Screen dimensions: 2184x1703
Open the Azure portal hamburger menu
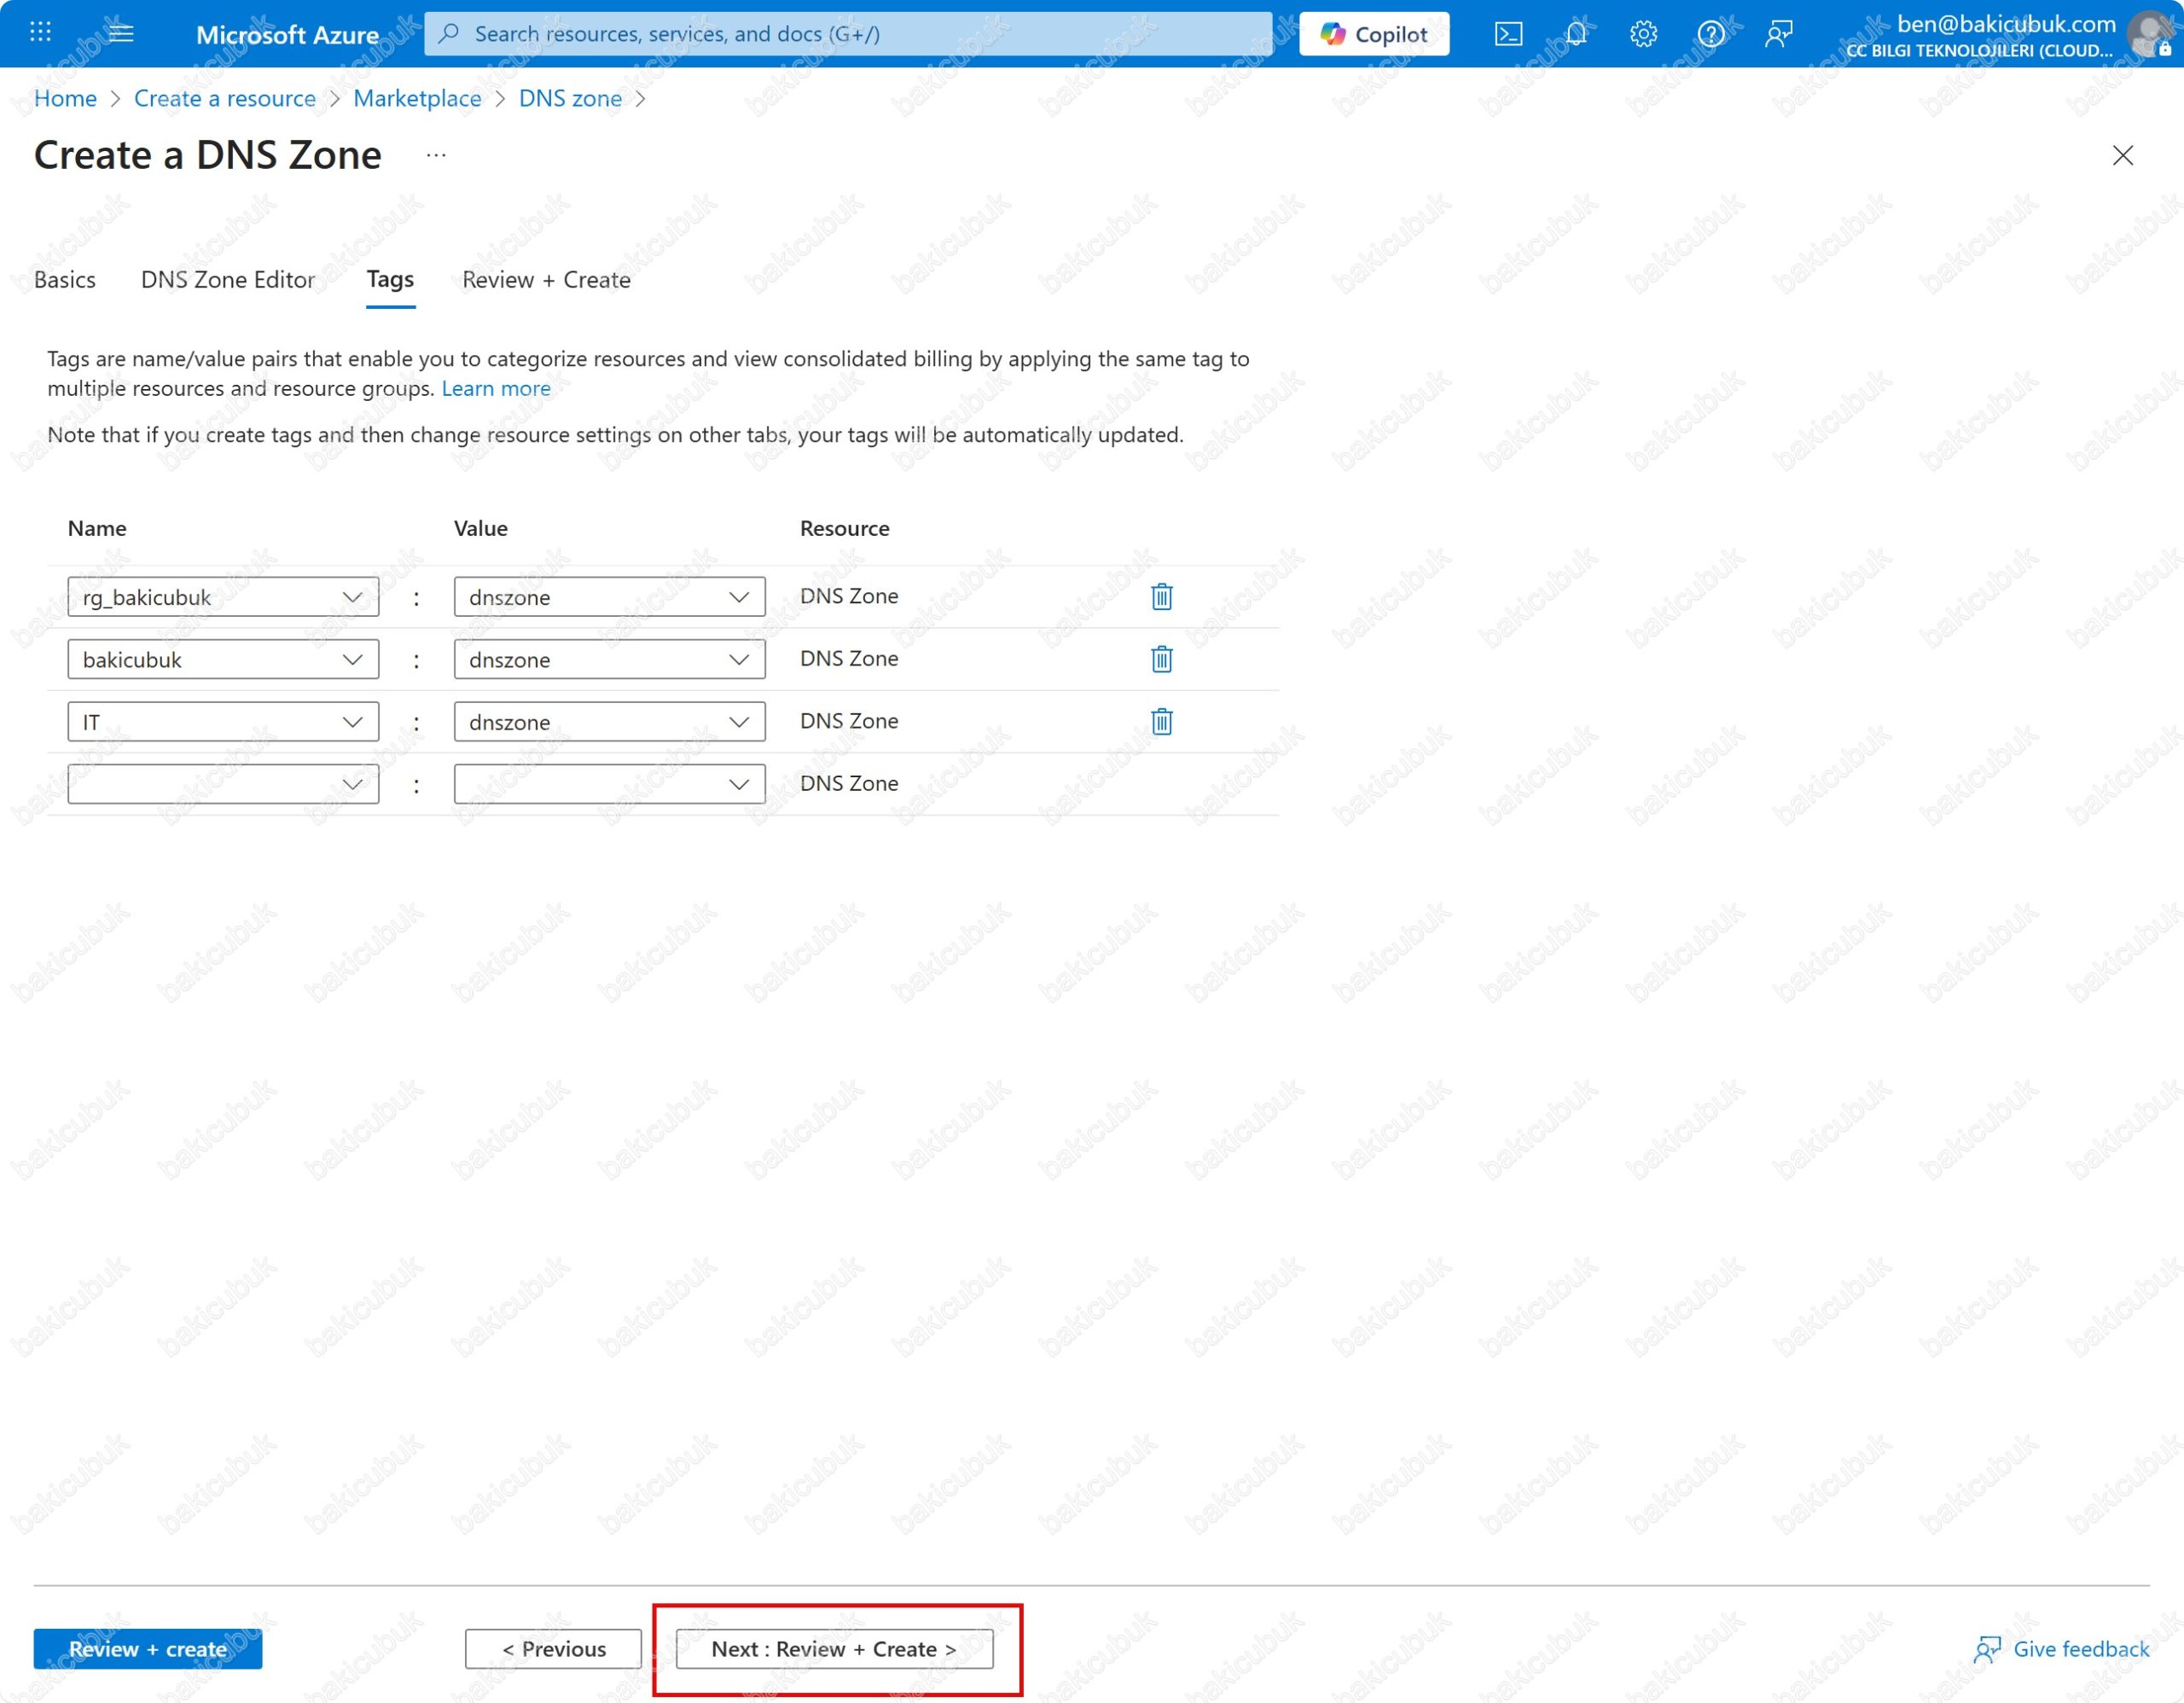pyautogui.click(x=121, y=33)
